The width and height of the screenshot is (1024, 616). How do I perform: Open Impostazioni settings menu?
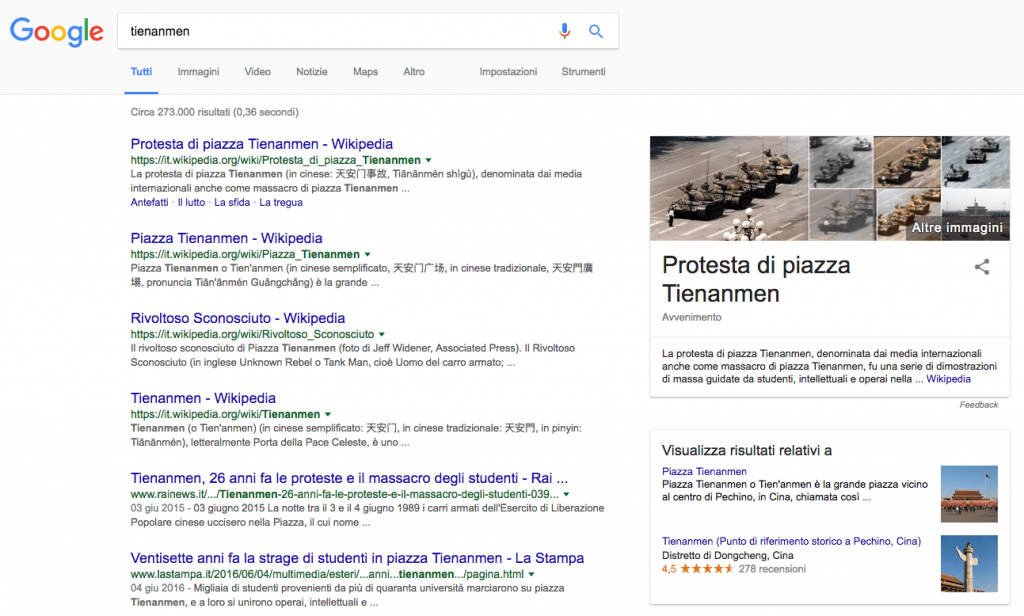508,72
